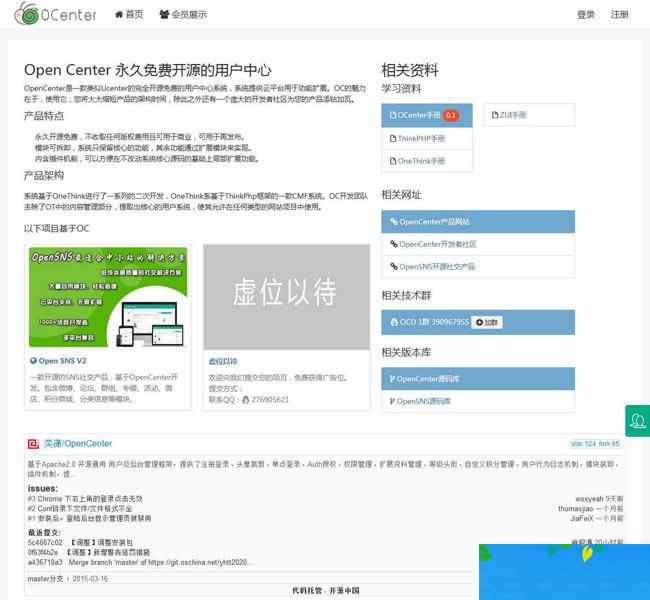Open the 首页 home menu item

[129, 15]
